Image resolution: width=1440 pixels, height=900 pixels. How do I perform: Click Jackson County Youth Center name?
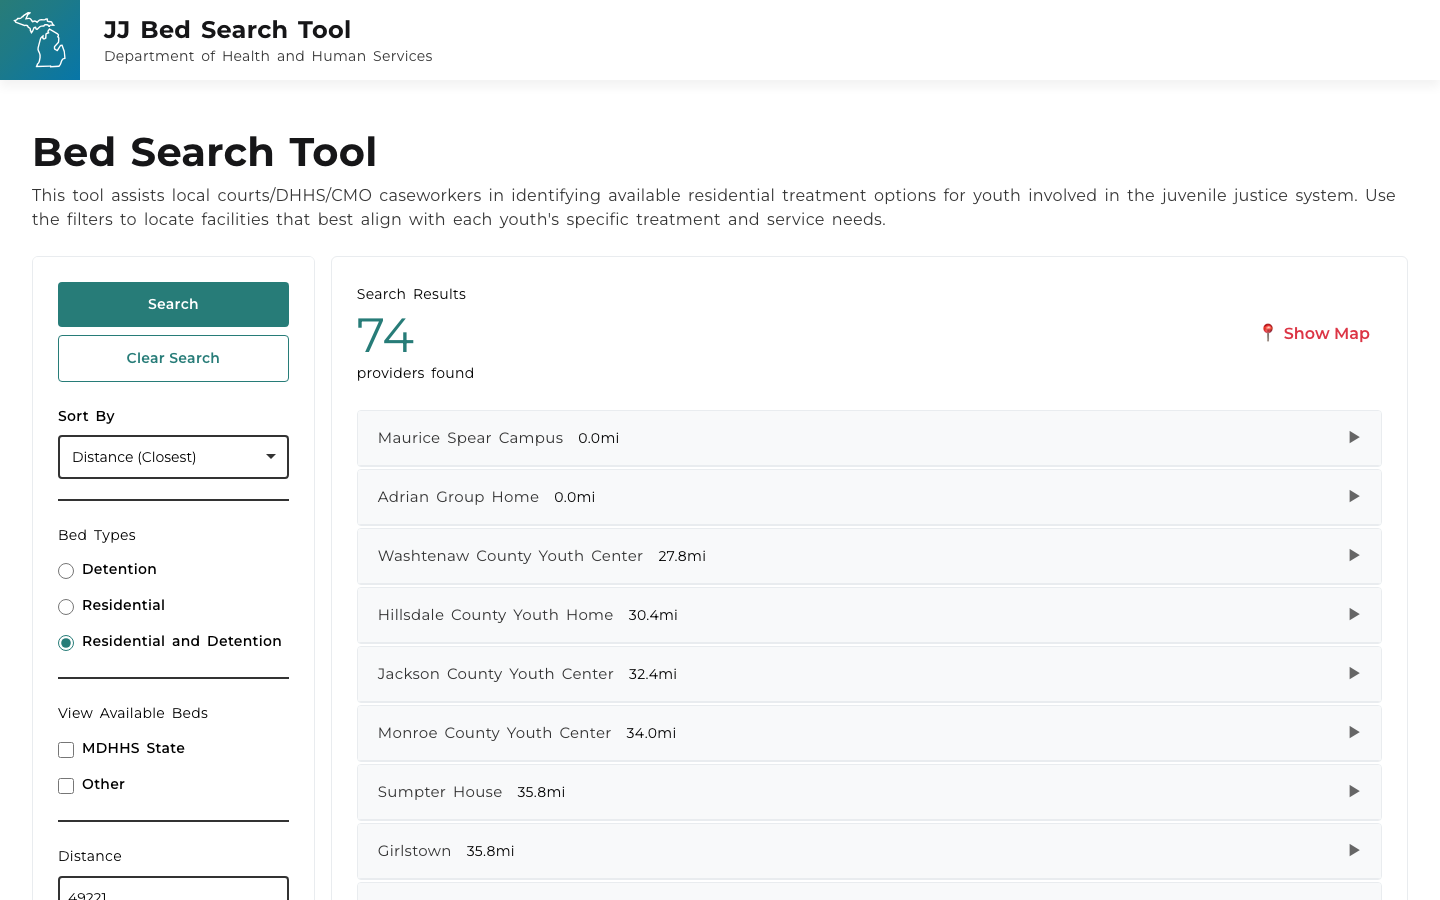495,674
